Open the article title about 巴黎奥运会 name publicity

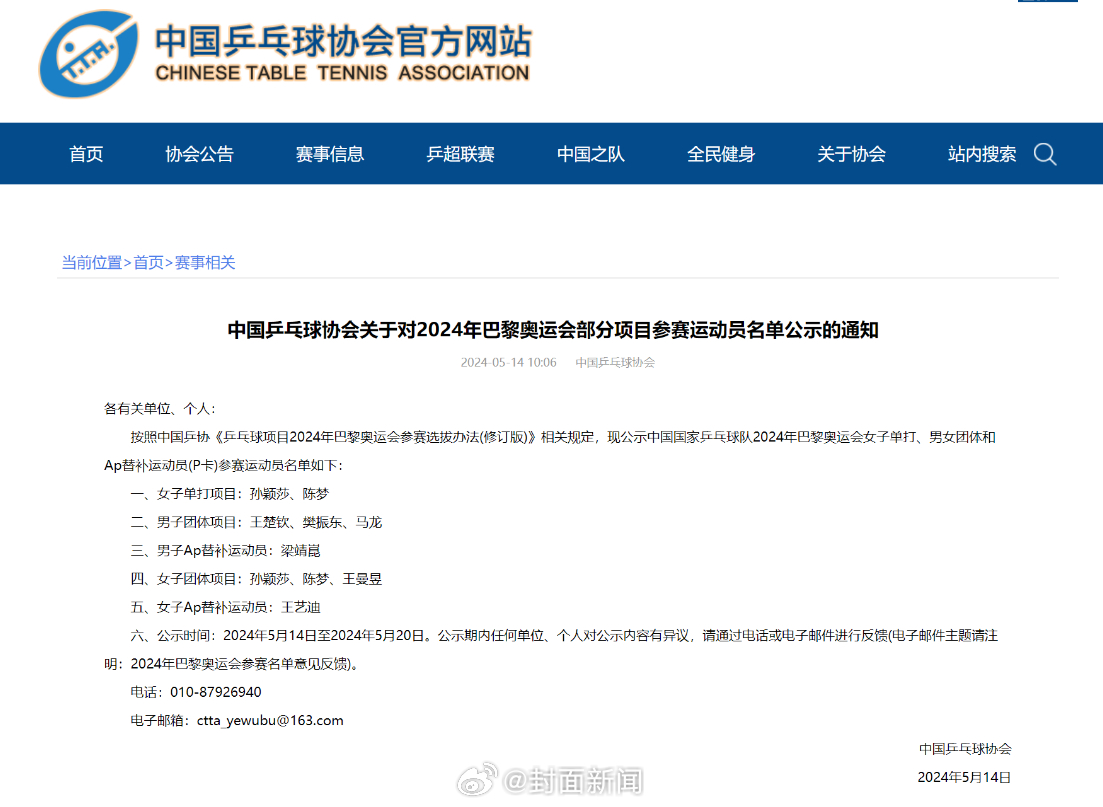coord(551,330)
